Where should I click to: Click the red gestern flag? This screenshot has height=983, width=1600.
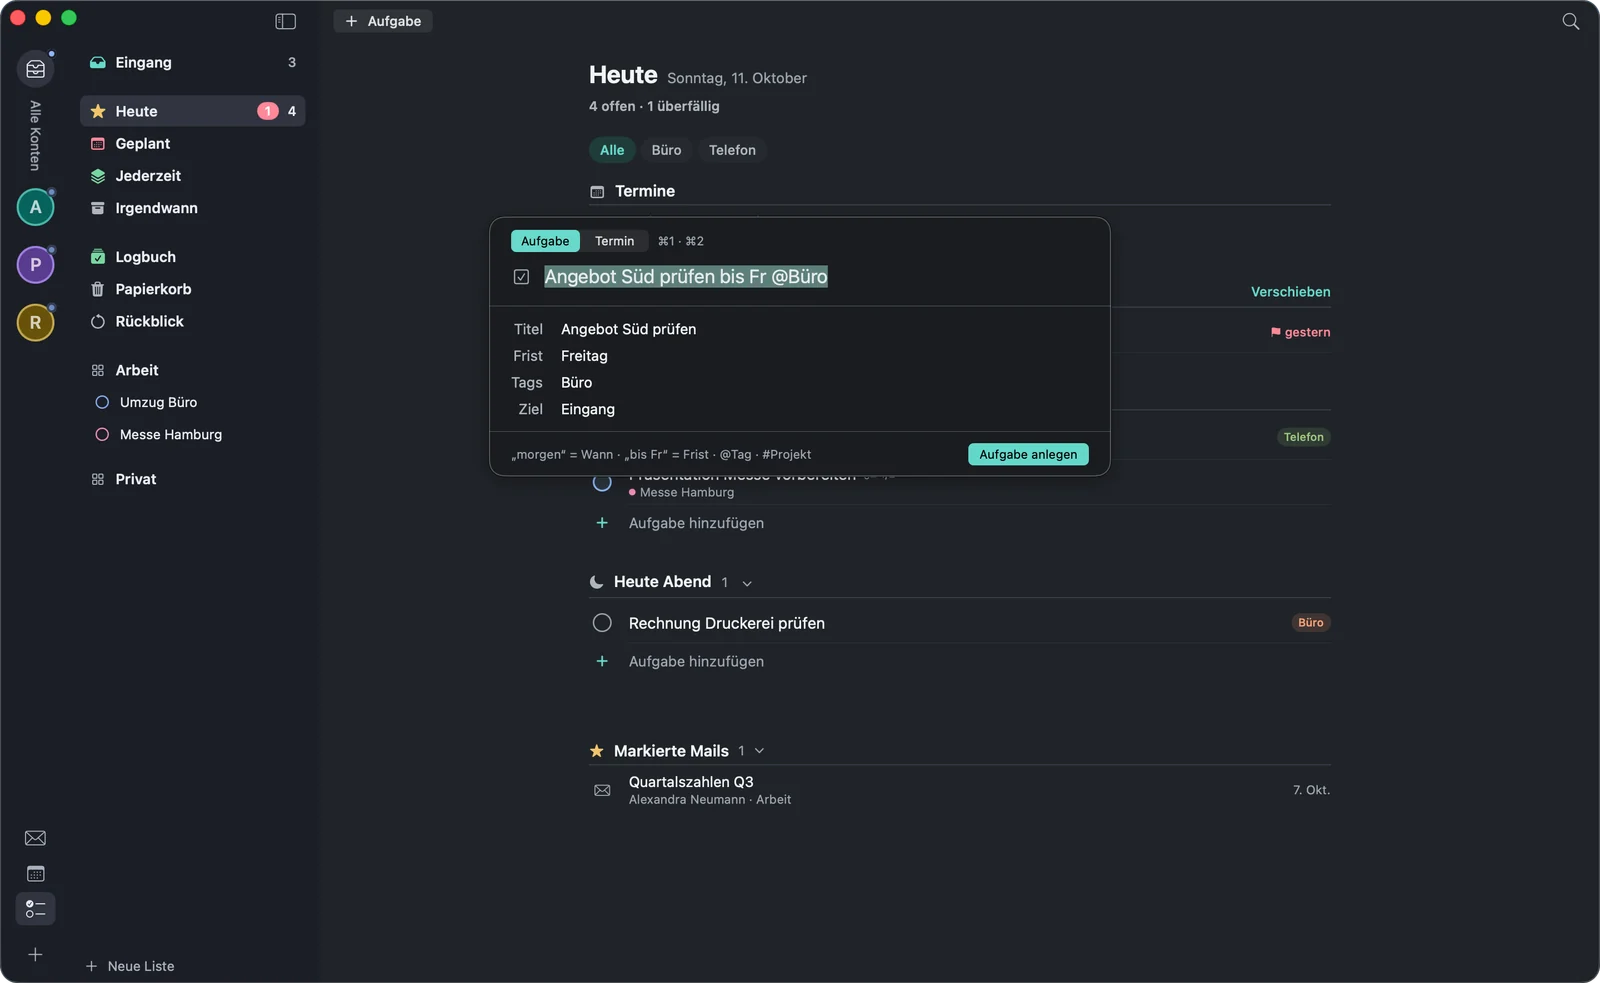(x=1276, y=332)
